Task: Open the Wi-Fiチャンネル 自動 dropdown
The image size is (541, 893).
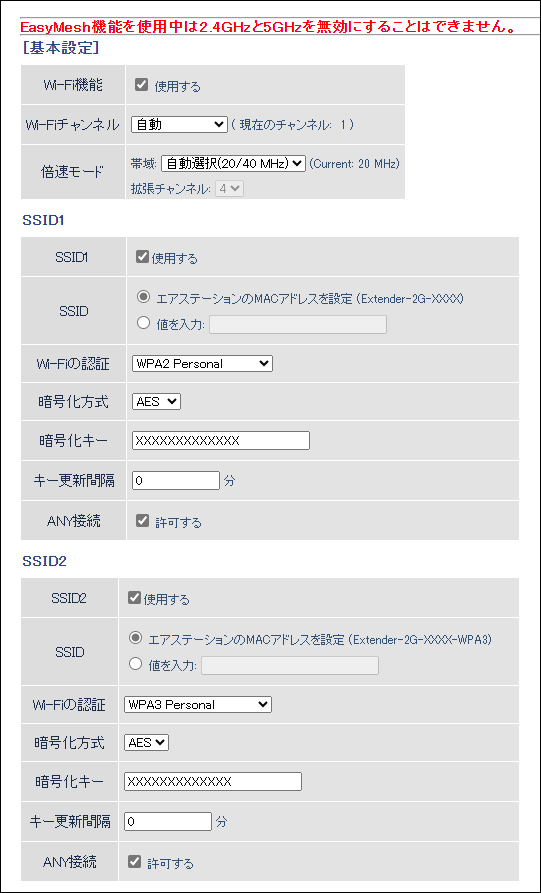Action: coord(179,125)
